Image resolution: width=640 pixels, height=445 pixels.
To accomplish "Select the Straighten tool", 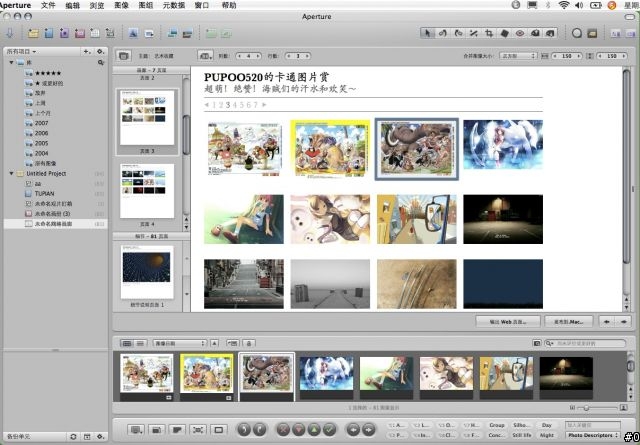I will pyautogui.click(x=473, y=33).
